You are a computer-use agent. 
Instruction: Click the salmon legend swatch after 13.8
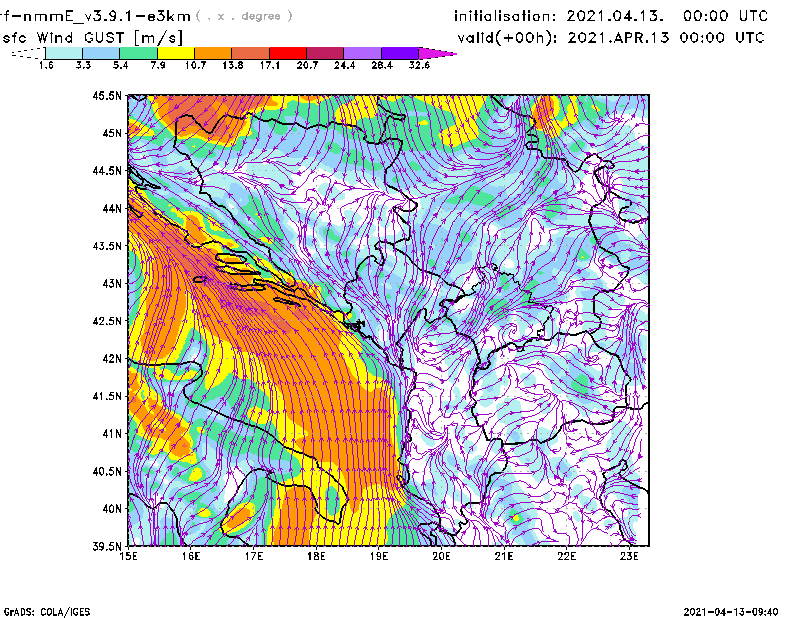251,53
